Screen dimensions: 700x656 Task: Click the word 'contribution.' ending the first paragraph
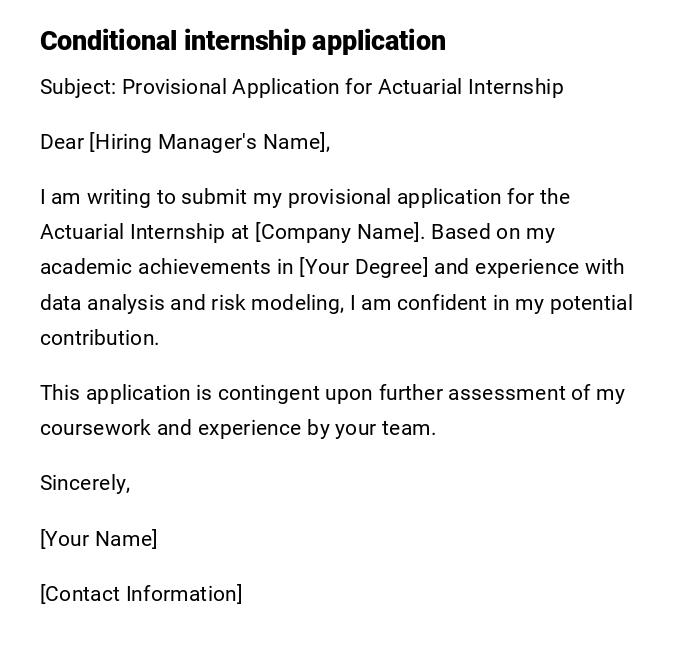[x=99, y=338]
